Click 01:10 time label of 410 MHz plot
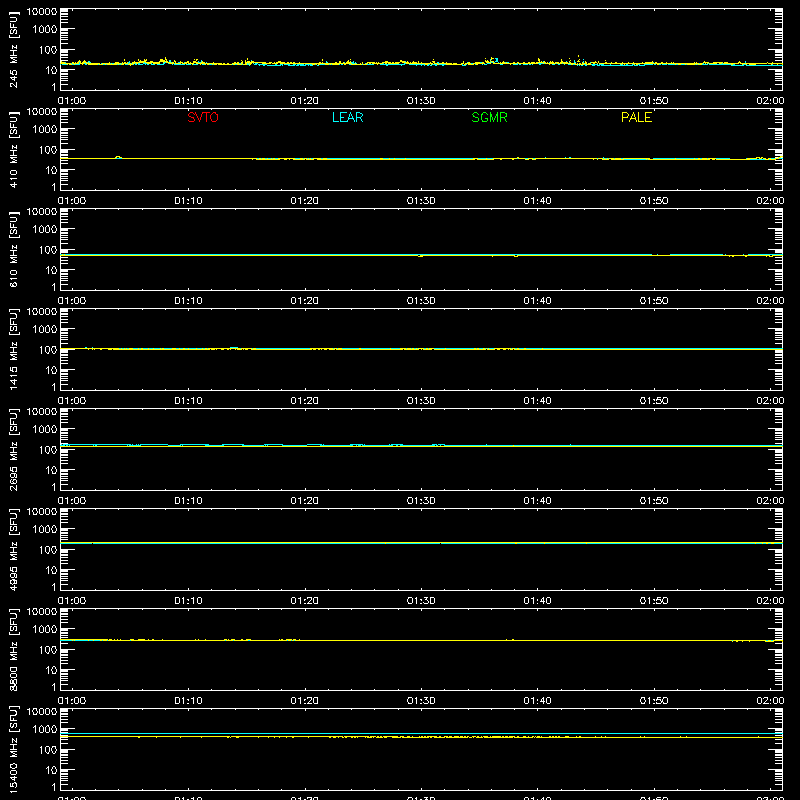Viewport: 800px width, 800px height. [x=188, y=201]
